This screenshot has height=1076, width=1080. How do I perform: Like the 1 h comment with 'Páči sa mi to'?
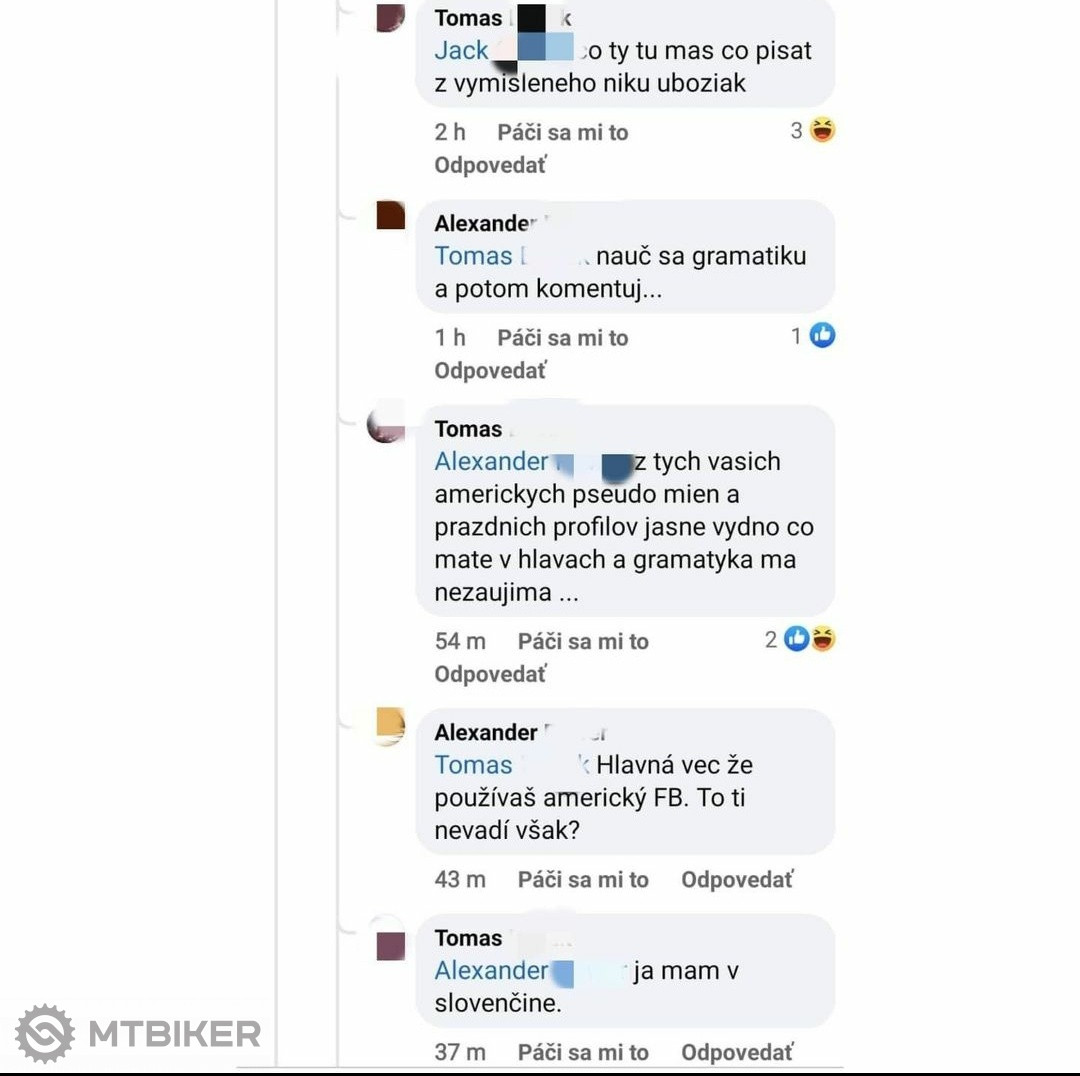click(x=563, y=338)
